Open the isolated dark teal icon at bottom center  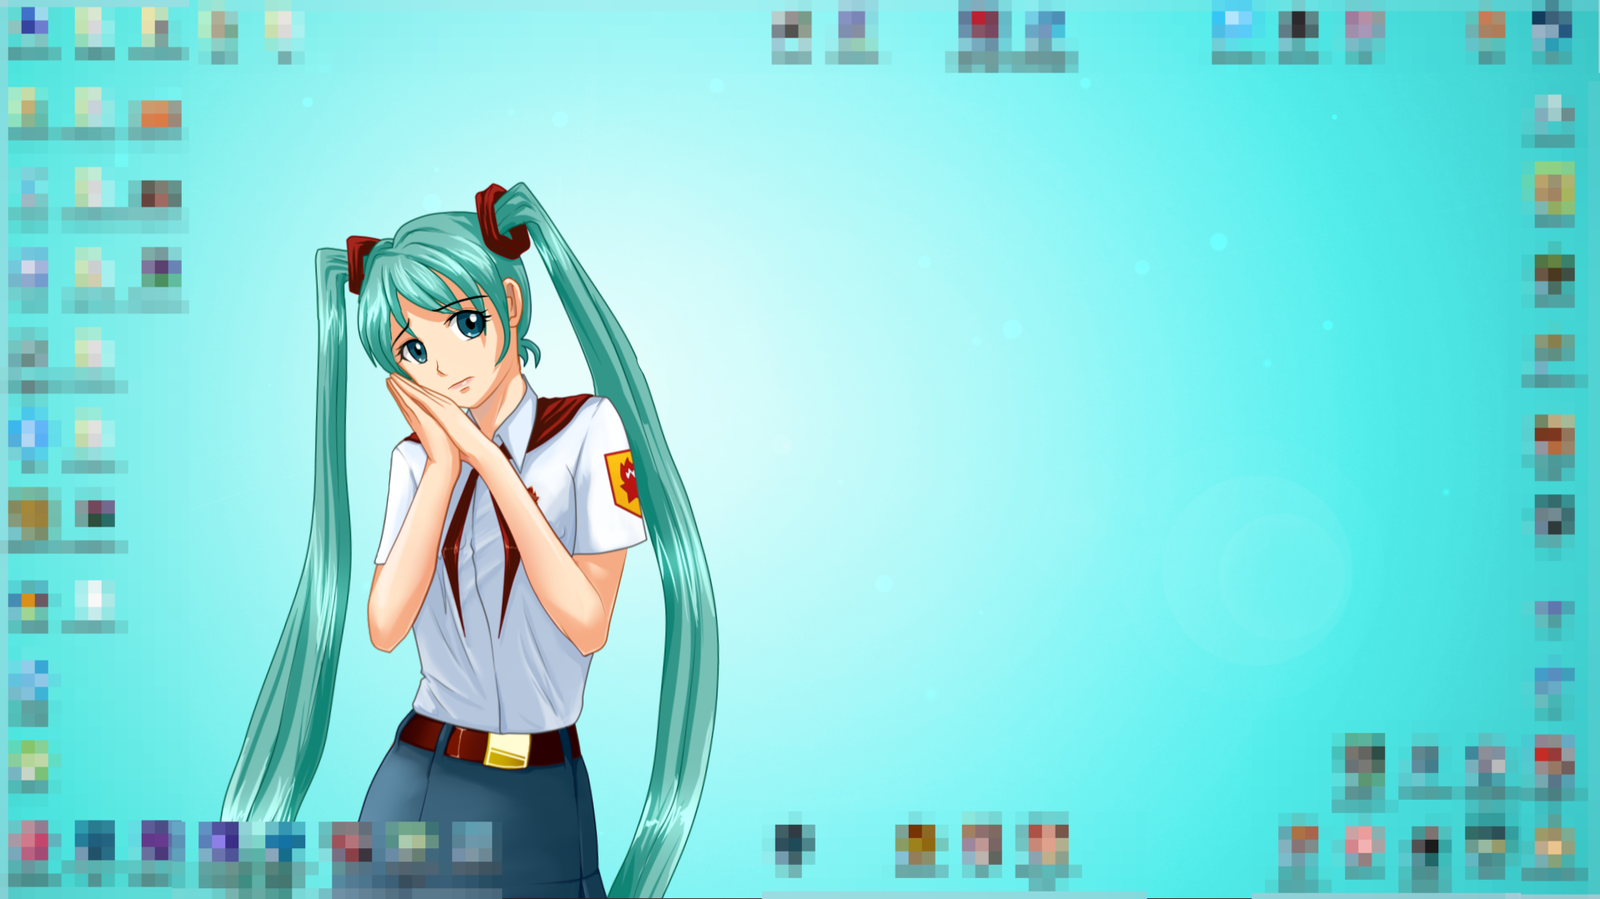tap(794, 843)
